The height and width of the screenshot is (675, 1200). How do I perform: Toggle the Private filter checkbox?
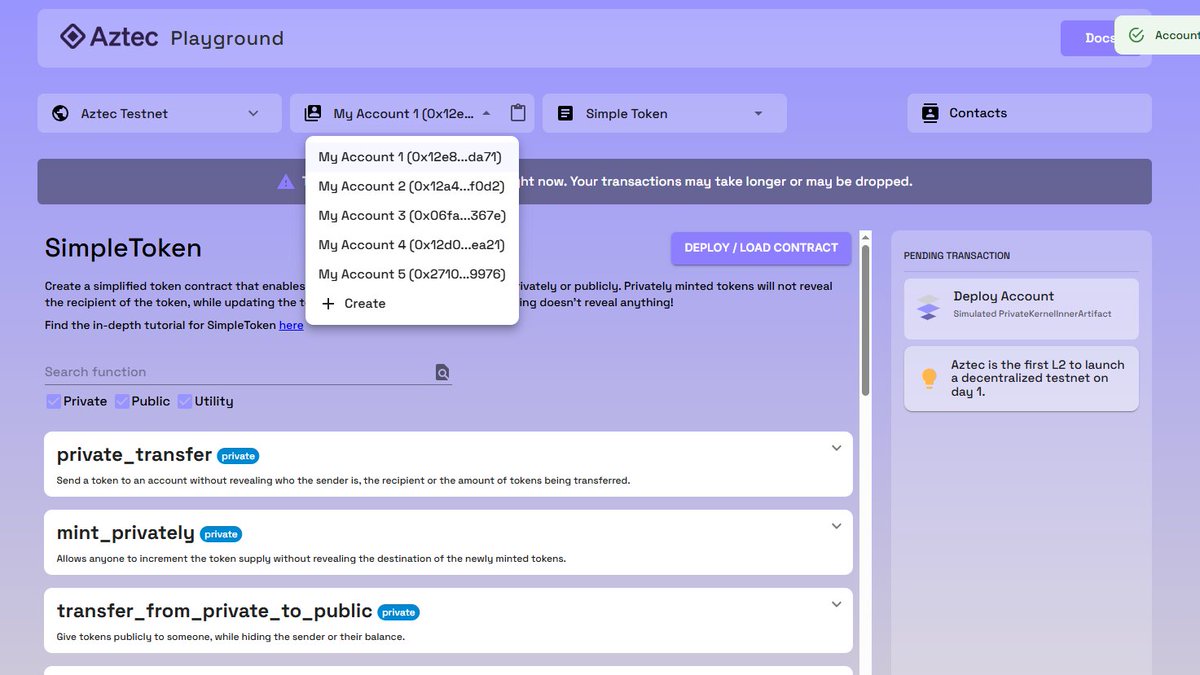coord(54,401)
